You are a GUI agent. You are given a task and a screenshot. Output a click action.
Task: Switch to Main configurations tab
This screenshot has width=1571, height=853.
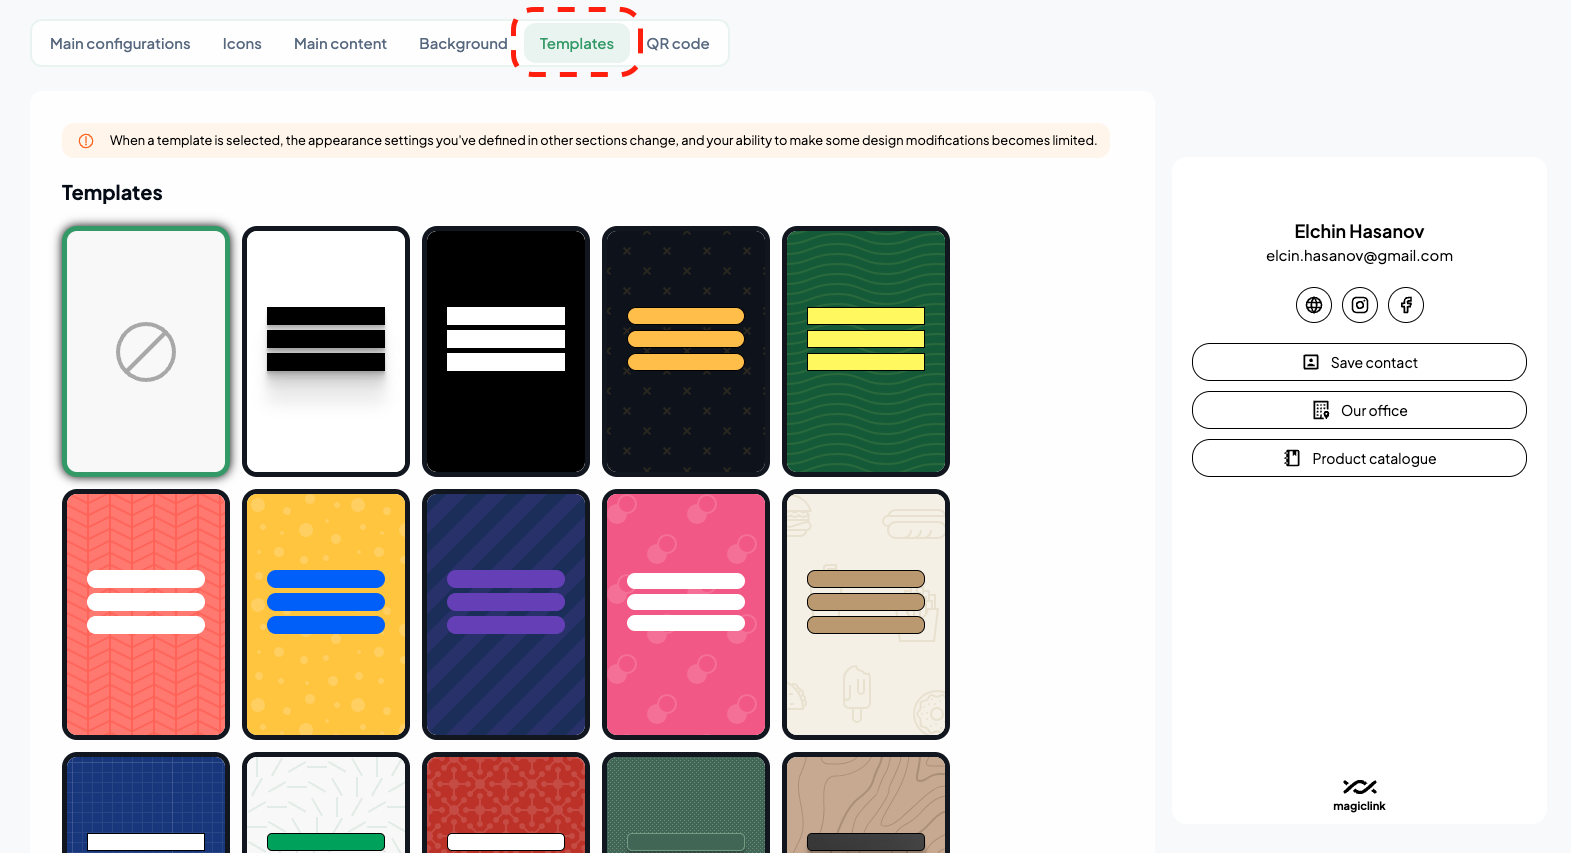tap(120, 44)
